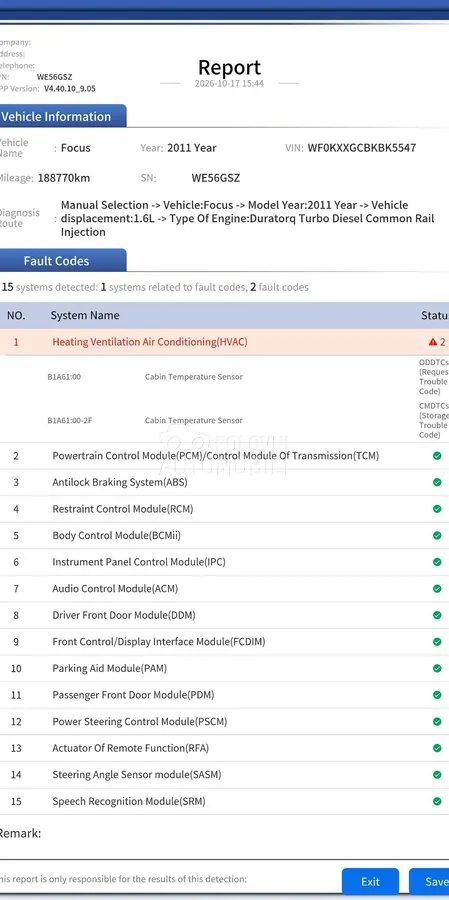Viewport: 449px width, 900px height.
Task: Select Audio Control Module(ACM) system name
Action: [x=115, y=588]
